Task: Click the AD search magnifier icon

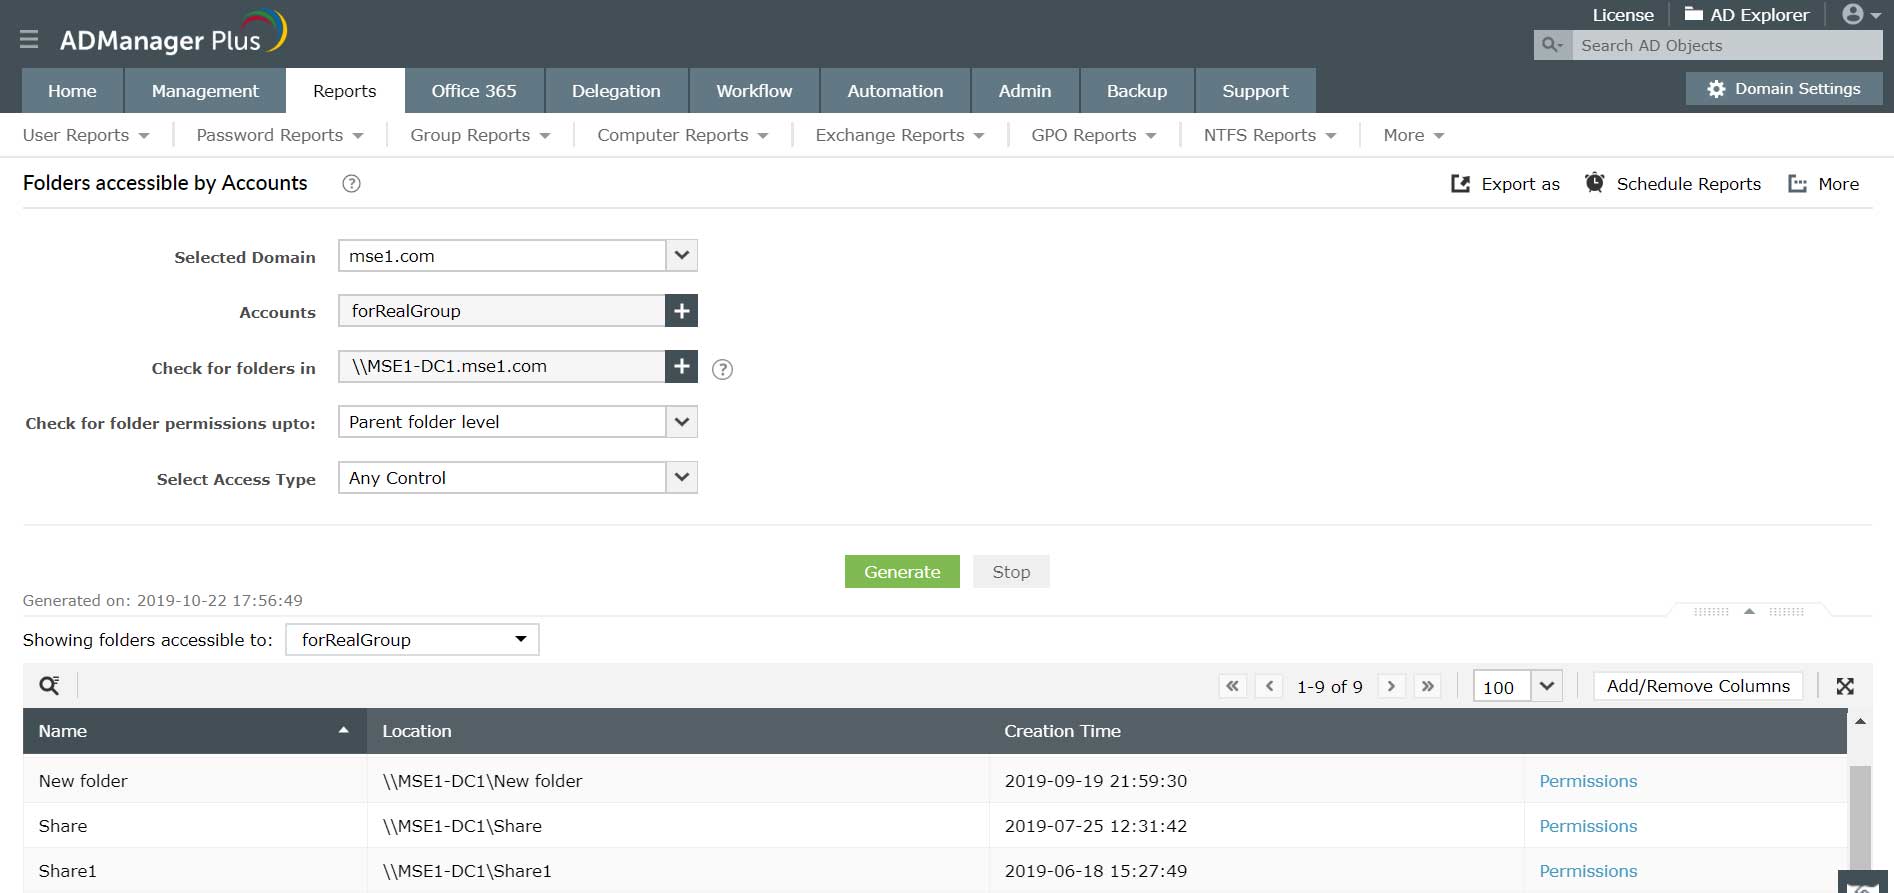Action: pos(1552,45)
